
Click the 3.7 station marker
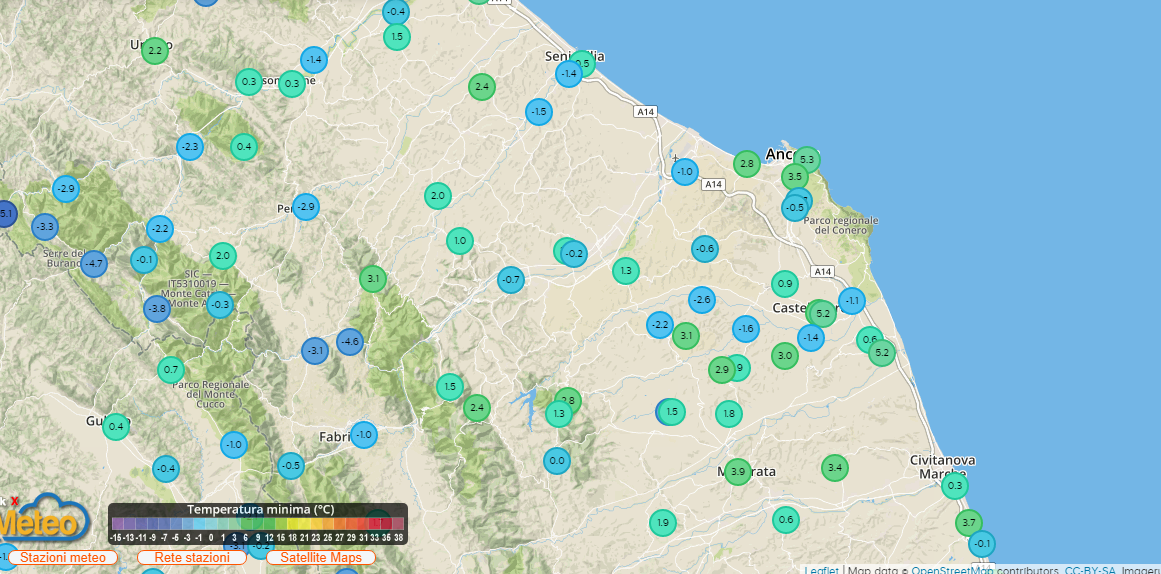(x=968, y=523)
